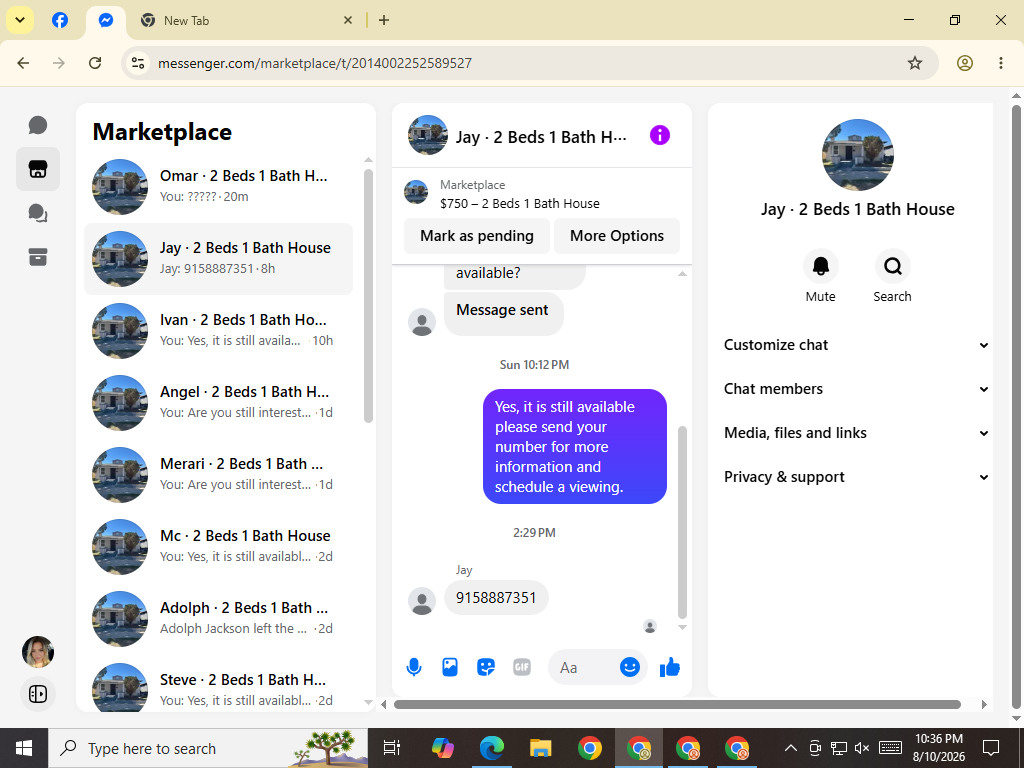
Task: Open Chrome three-dot menu
Action: point(1000,63)
